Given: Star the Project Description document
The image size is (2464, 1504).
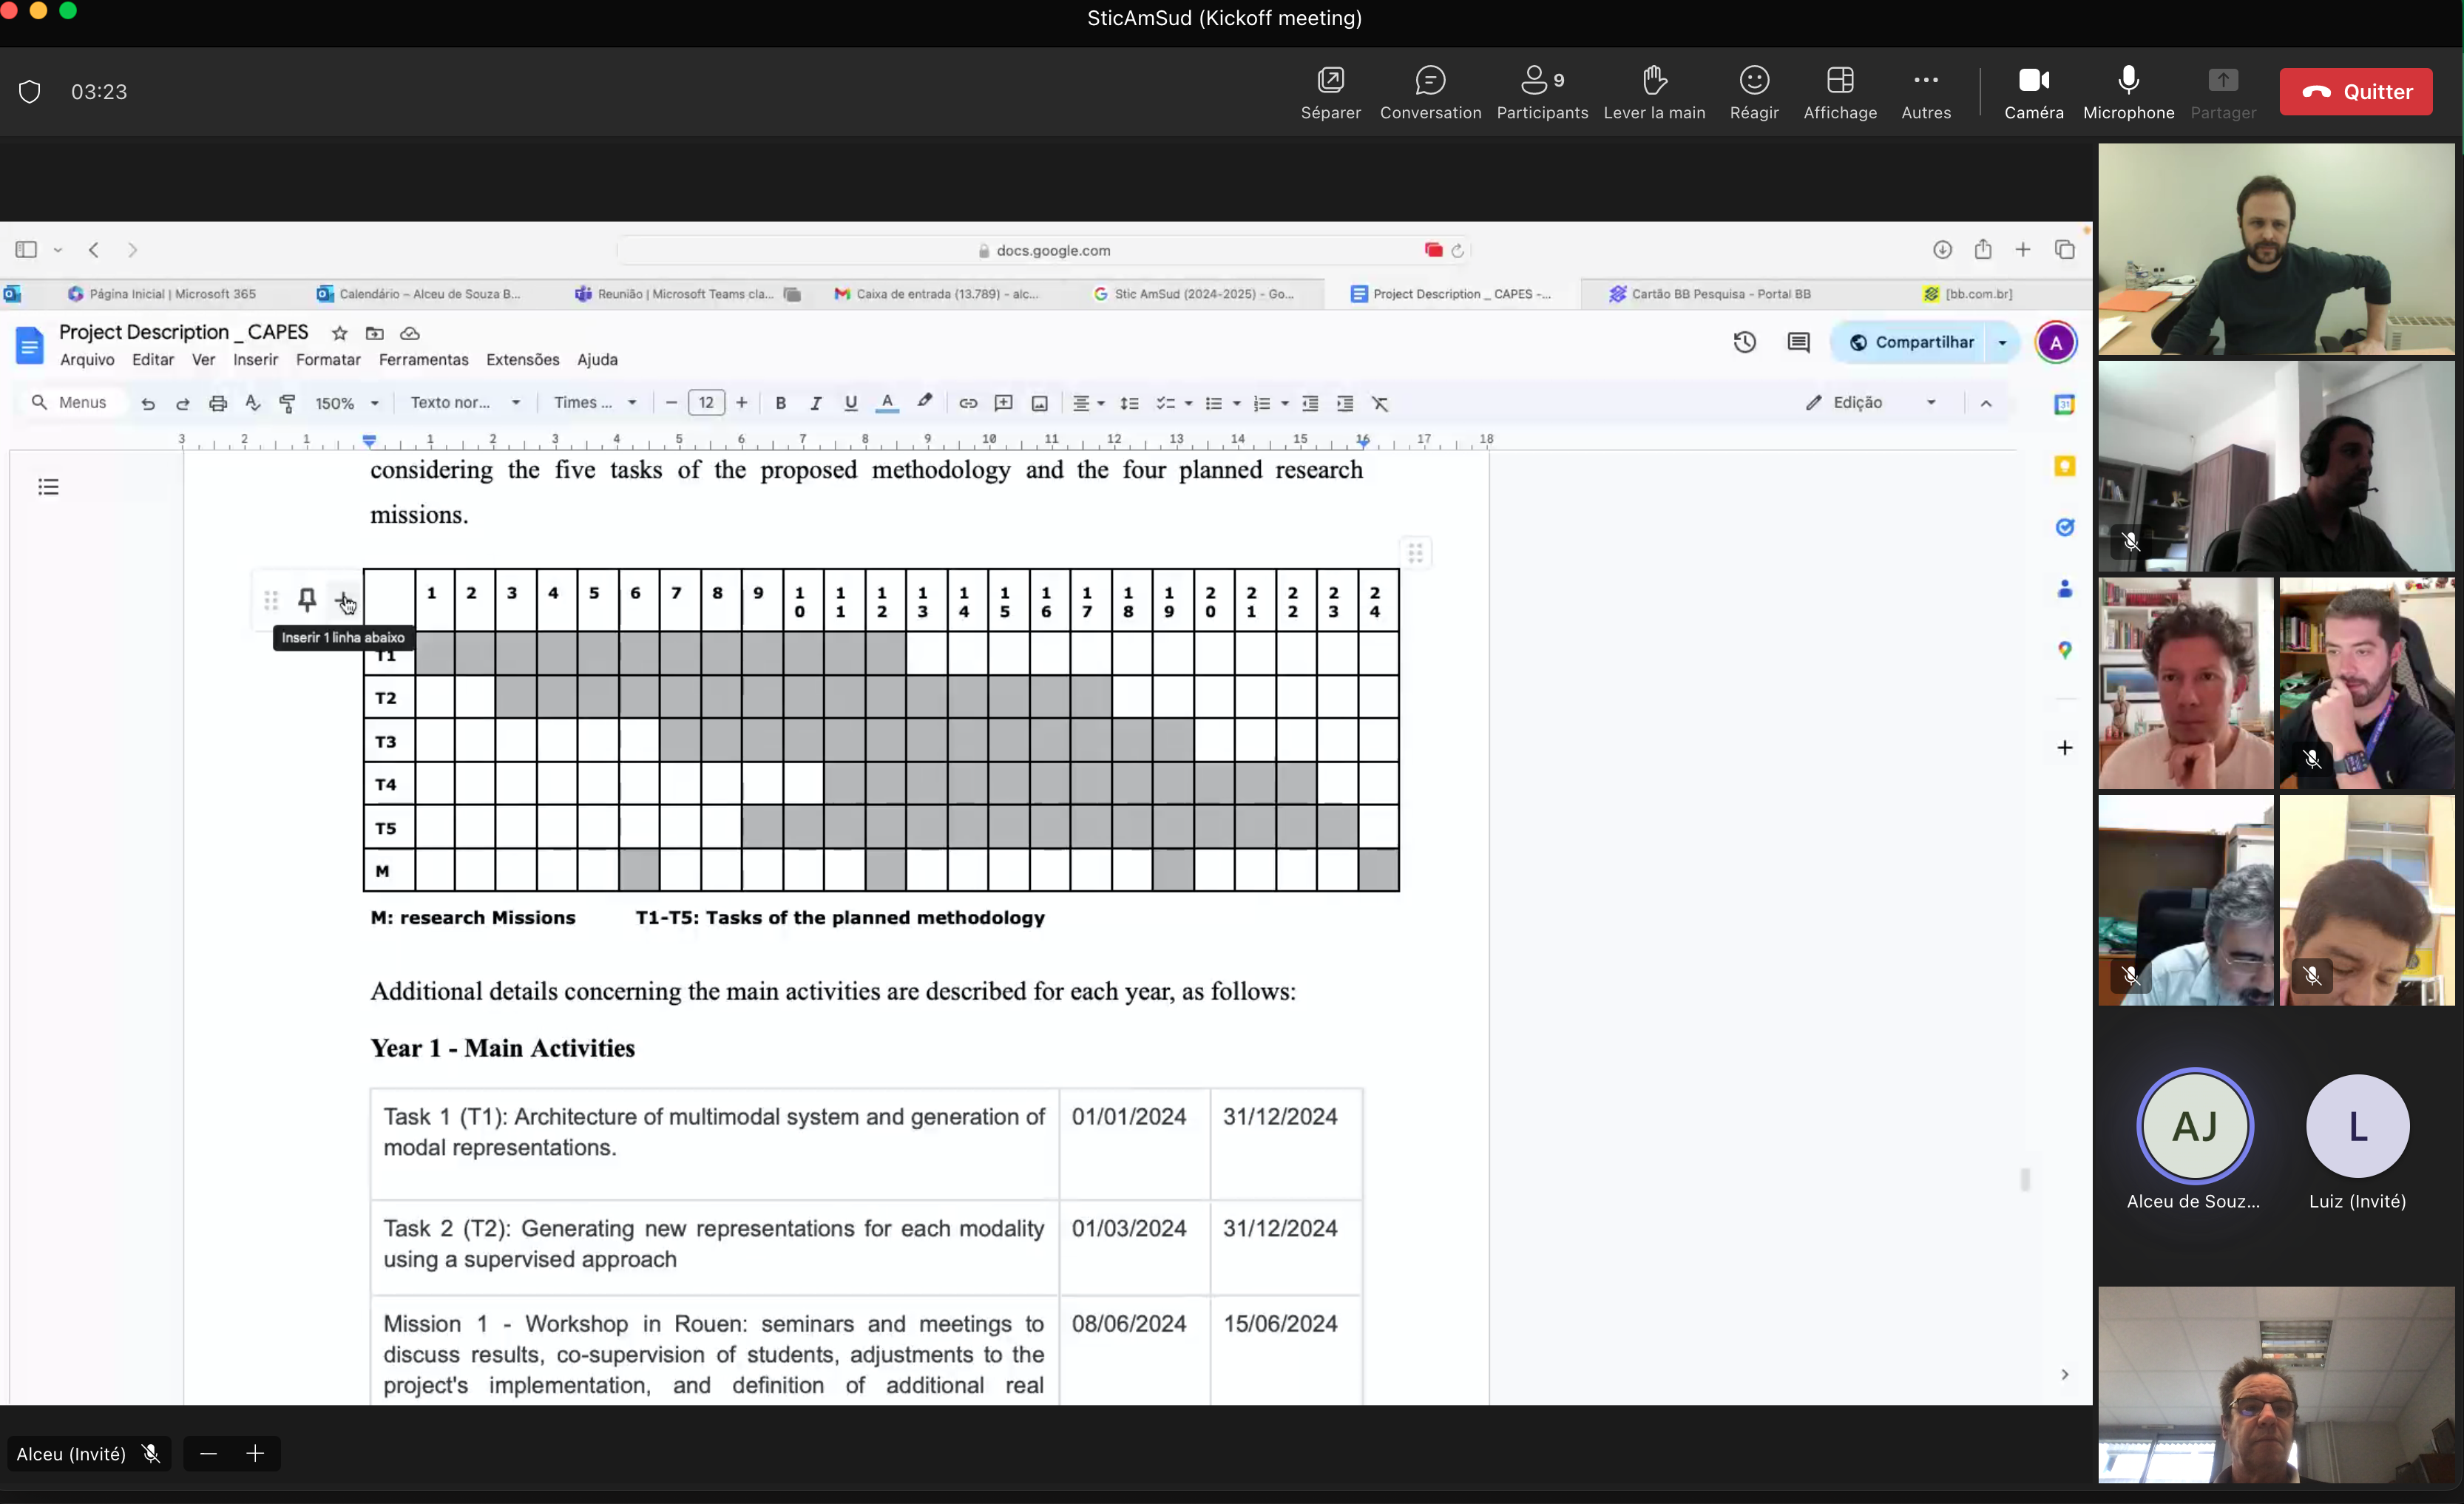Looking at the screenshot, I should (x=340, y=333).
